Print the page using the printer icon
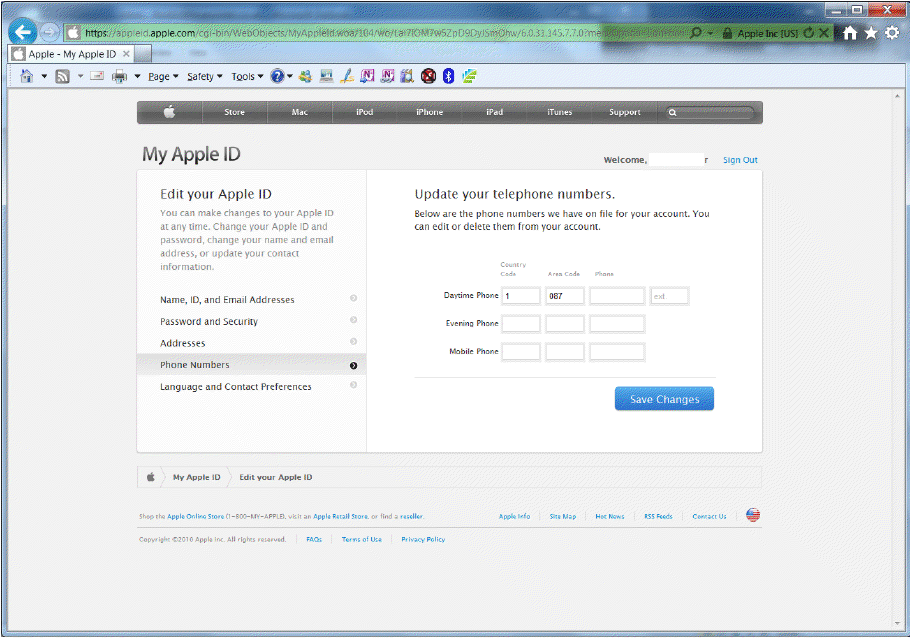Viewport: 910px width, 638px height. click(x=120, y=76)
